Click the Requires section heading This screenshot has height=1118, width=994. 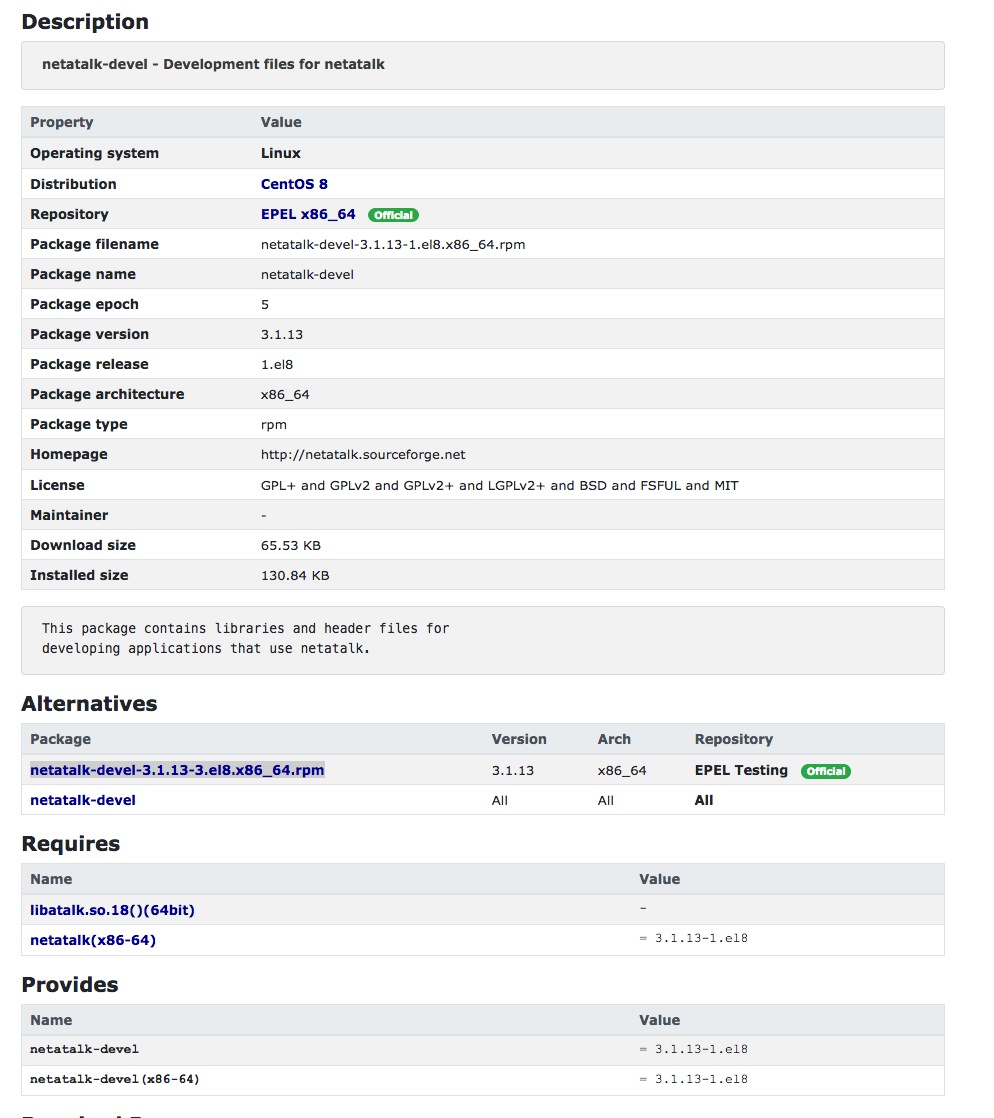pyautogui.click(x=70, y=844)
